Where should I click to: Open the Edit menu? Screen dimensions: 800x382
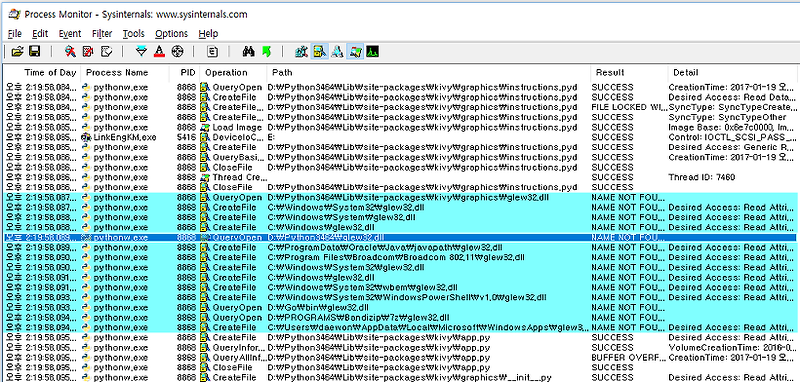(x=40, y=34)
